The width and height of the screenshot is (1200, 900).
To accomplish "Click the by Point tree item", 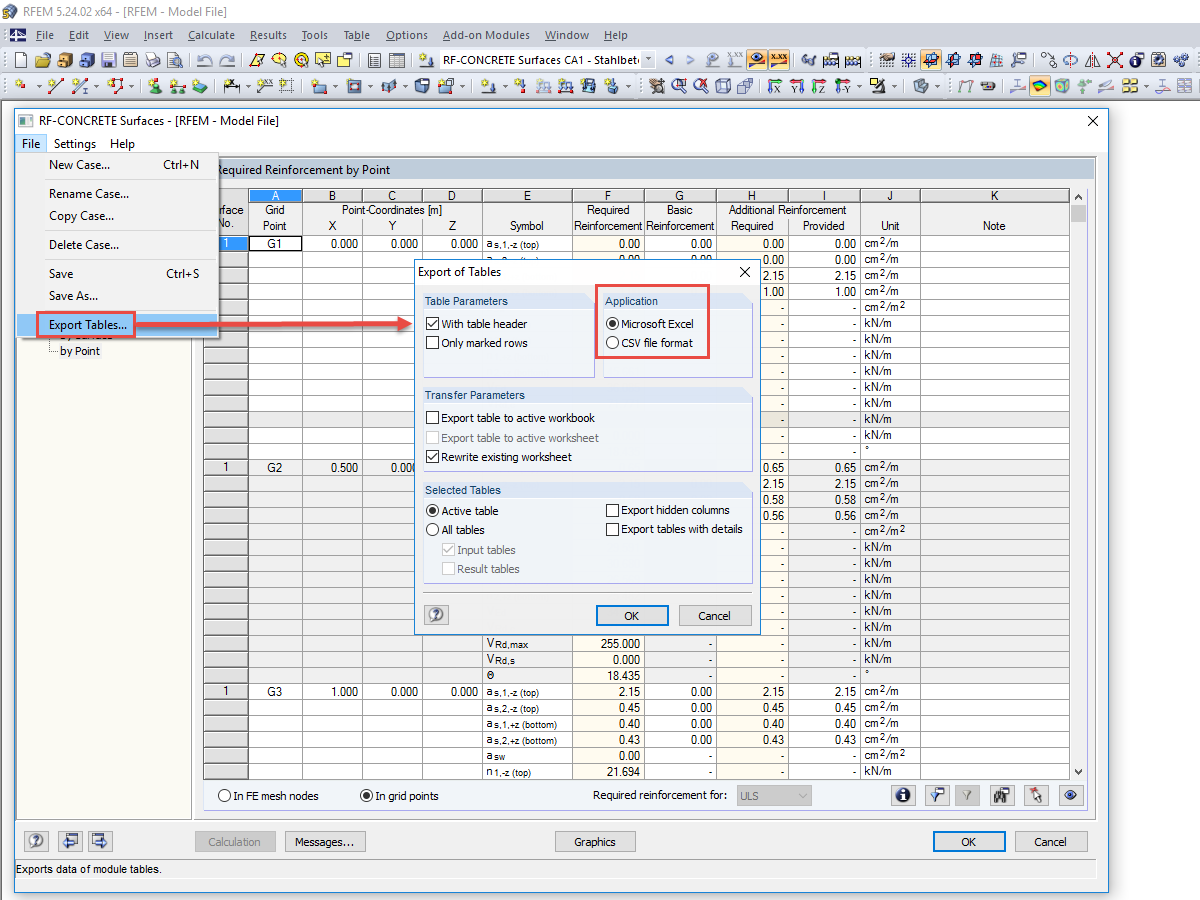I will 80,351.
